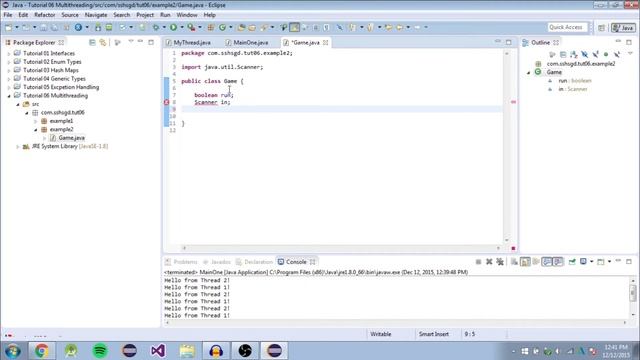This screenshot has width=640, height=360.
Task: Click the New Java Package icon
Action: pyautogui.click(x=211, y=27)
